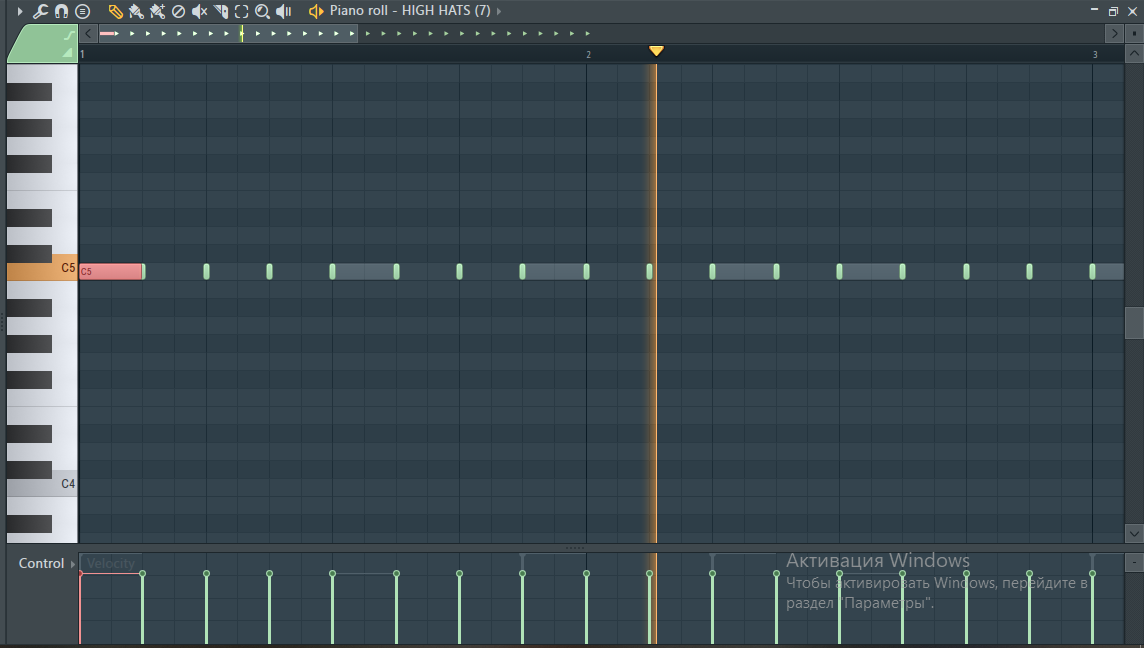1144x648 pixels.
Task: Click the vertical scrollbar down arrow
Action: point(1134,533)
